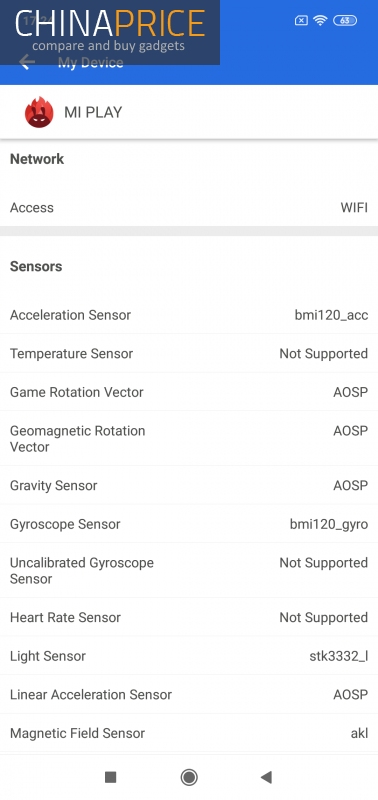
Task: Tap the back arrow in the header
Action: (27, 62)
